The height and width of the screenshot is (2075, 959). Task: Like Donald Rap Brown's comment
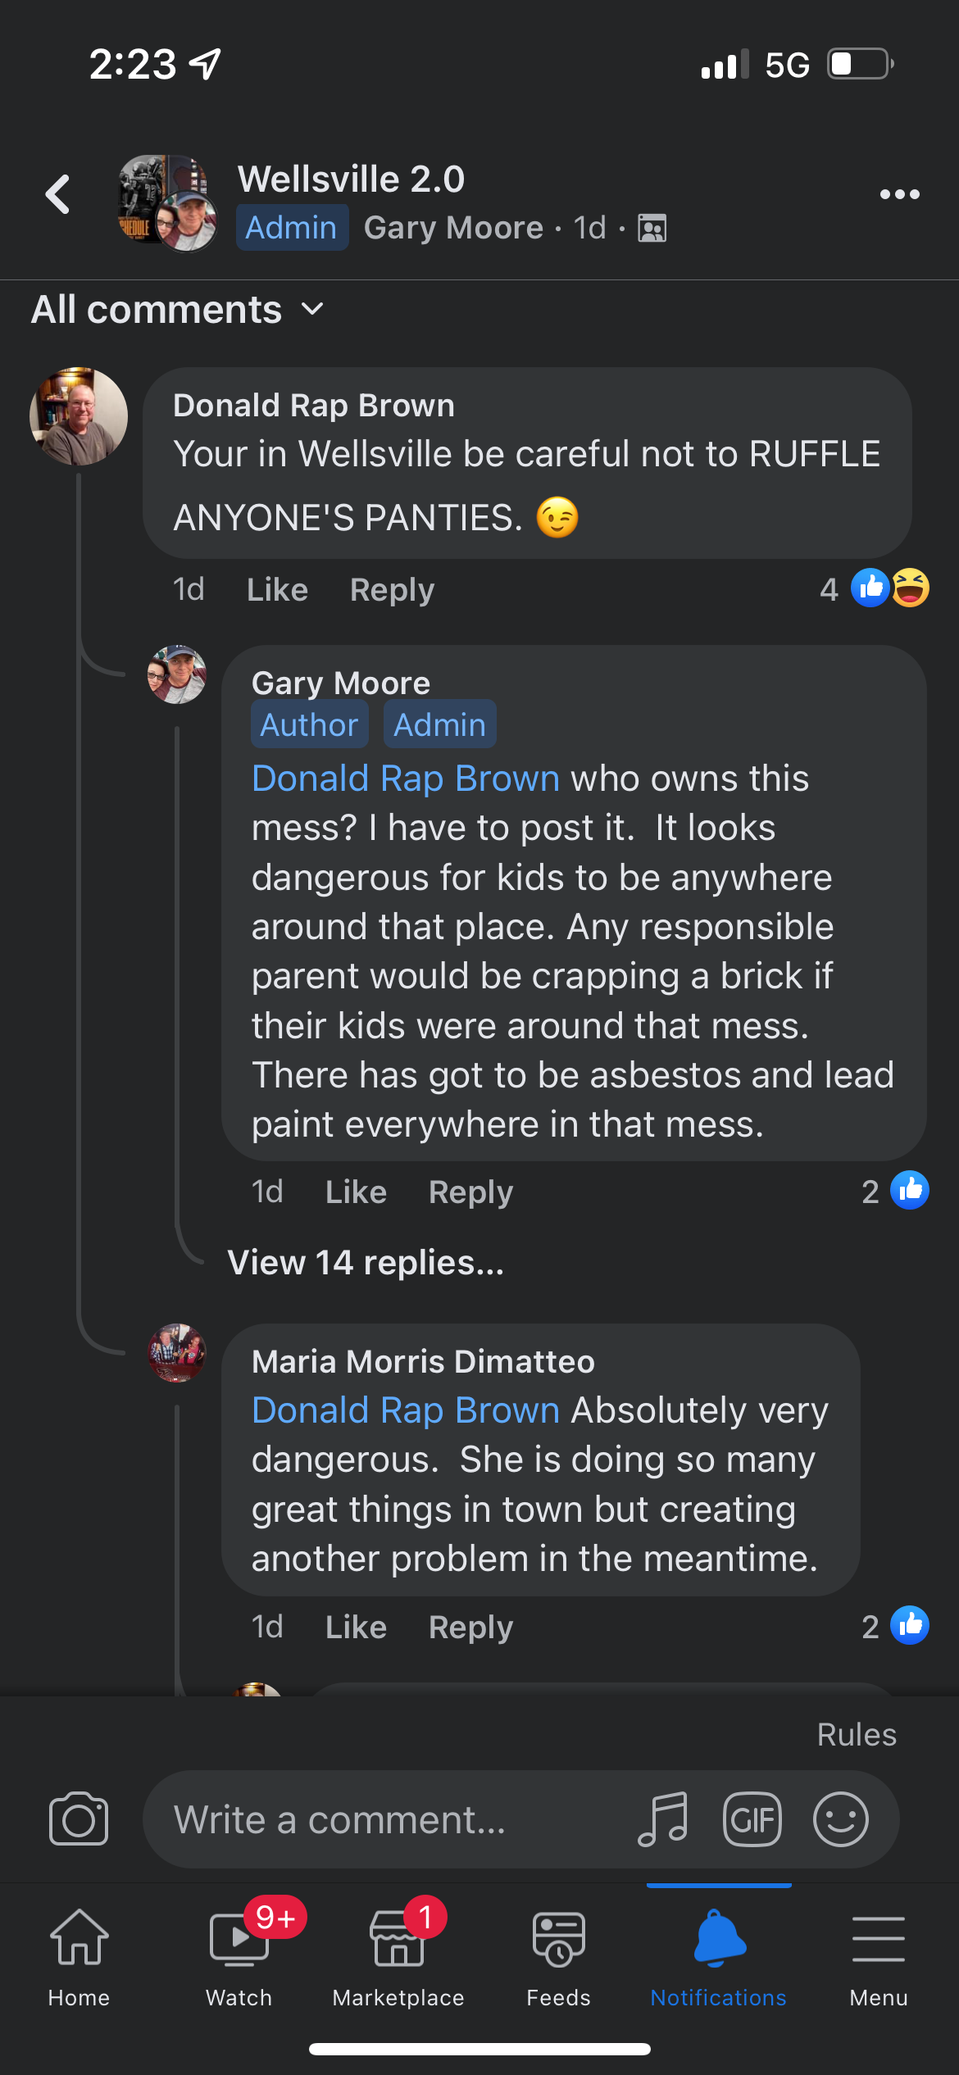[277, 590]
